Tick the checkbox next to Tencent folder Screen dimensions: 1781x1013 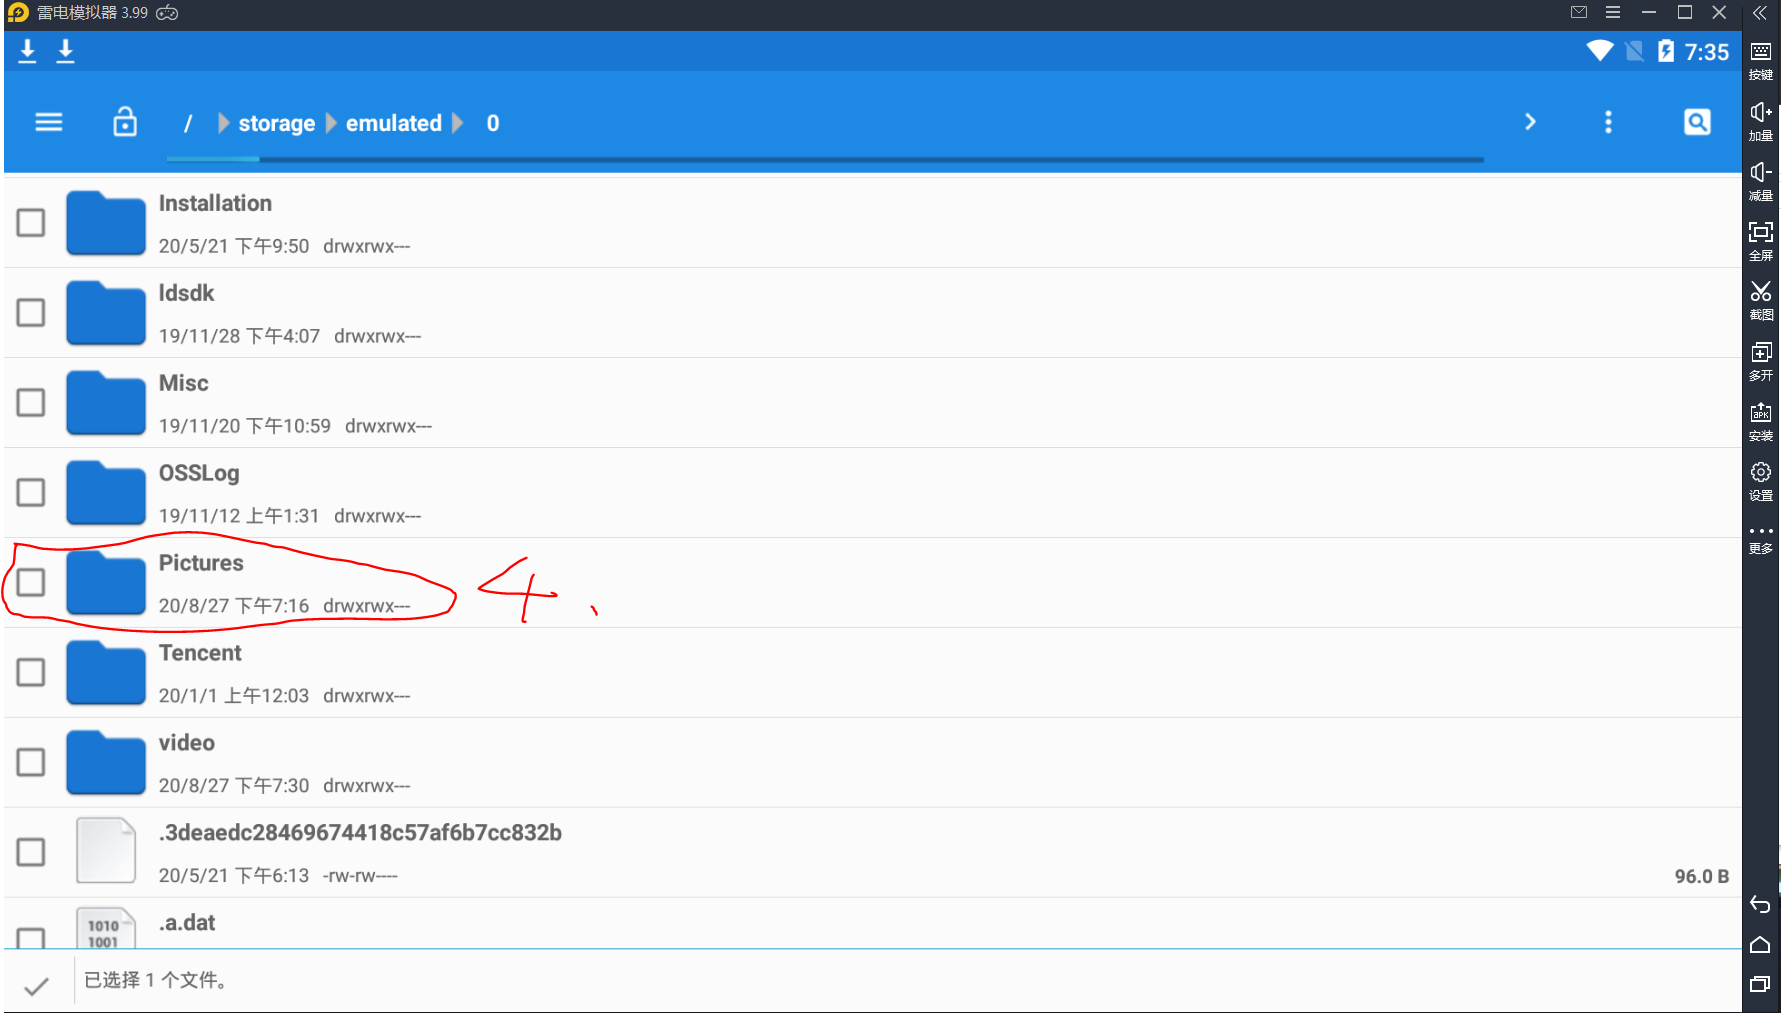tap(31, 672)
